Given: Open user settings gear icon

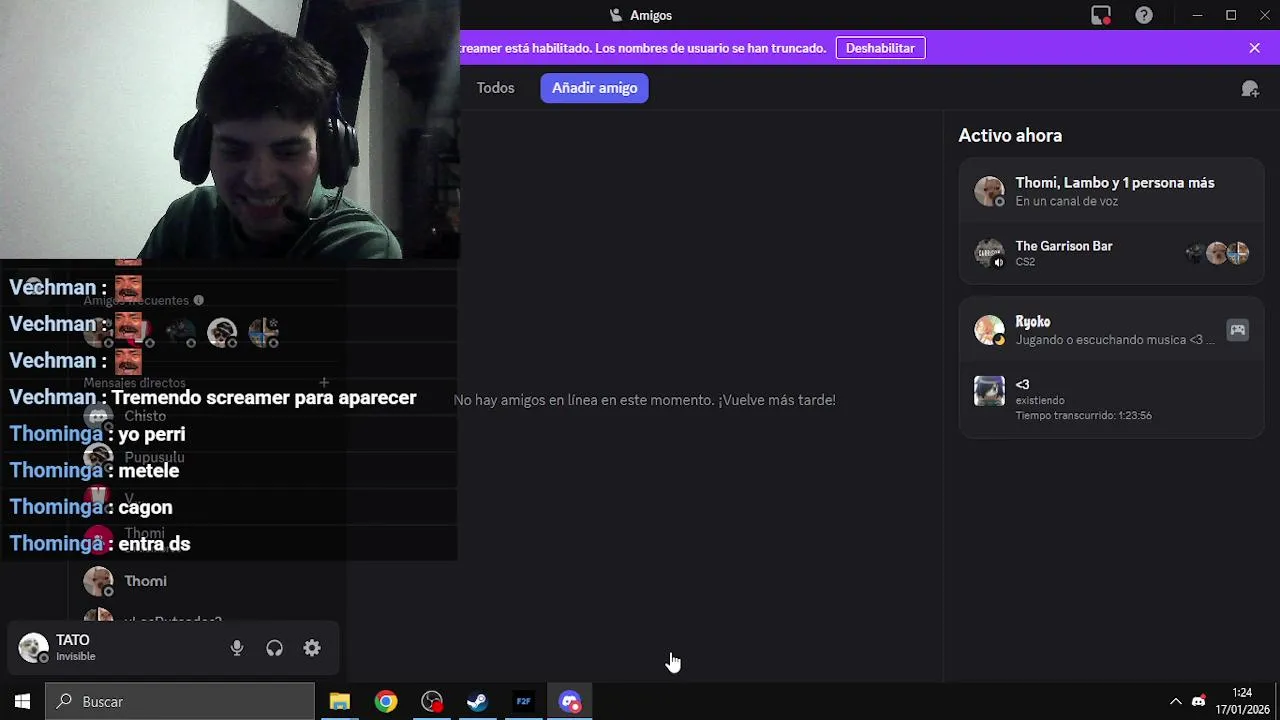Looking at the screenshot, I should [x=312, y=648].
